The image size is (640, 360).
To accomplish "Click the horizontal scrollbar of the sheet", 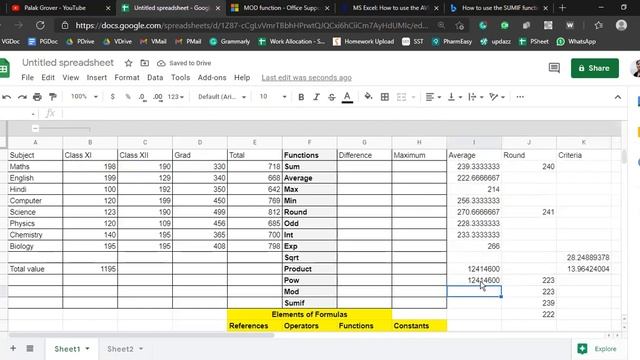I will 141,335.
